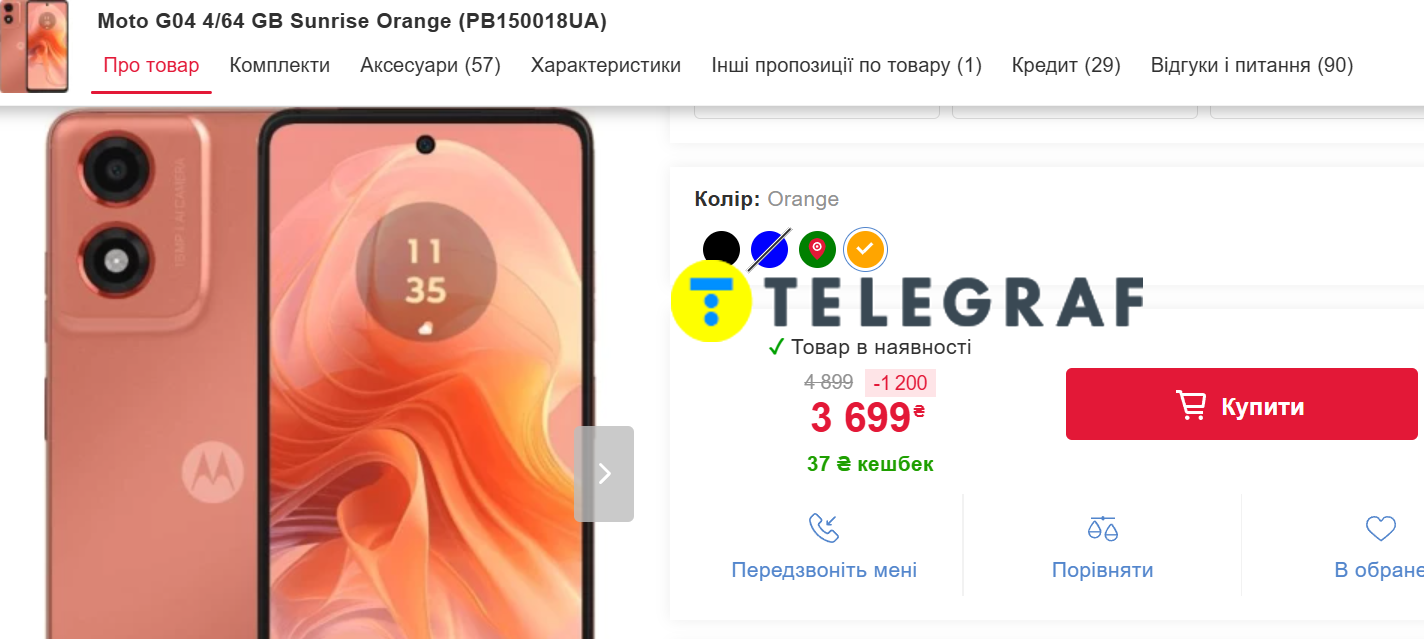Screen dimensions: 1424x639
Task: Select the unavailable blue color option
Action: [x=769, y=249]
